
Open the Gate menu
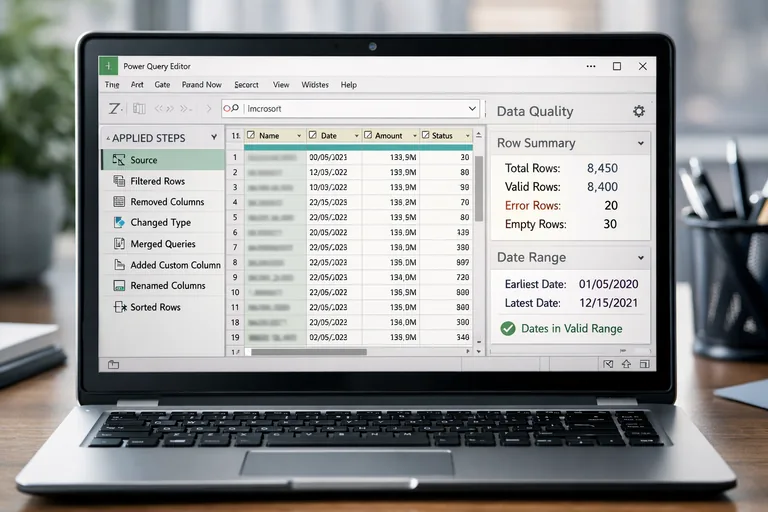coord(162,85)
